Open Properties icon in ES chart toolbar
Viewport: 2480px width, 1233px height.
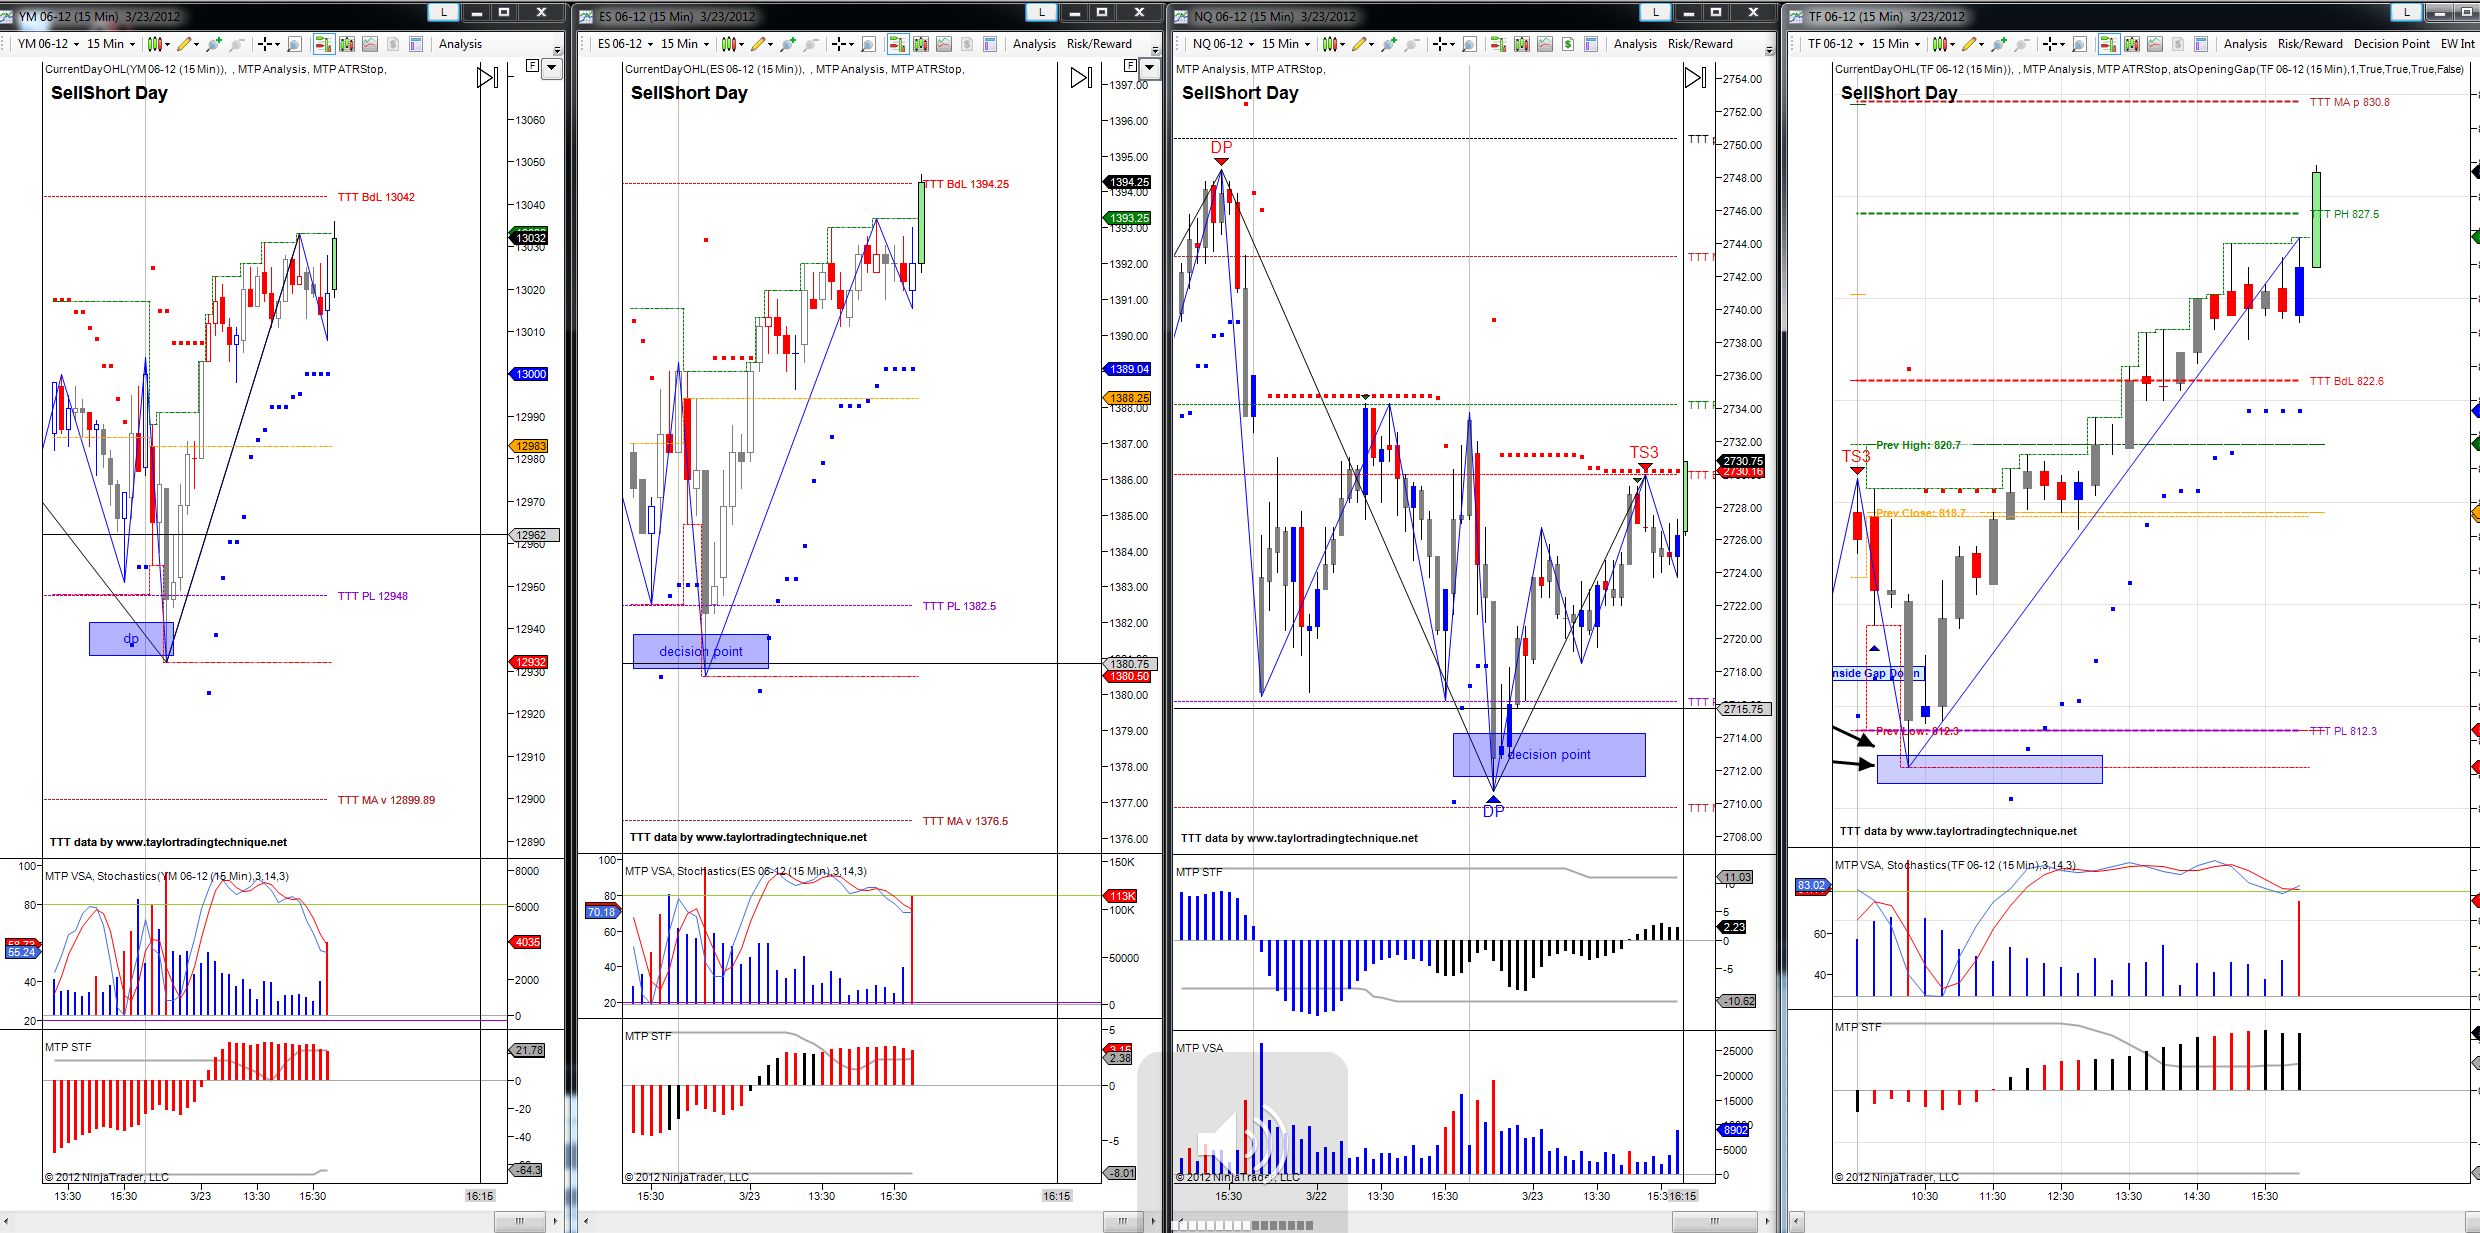pos(990,44)
